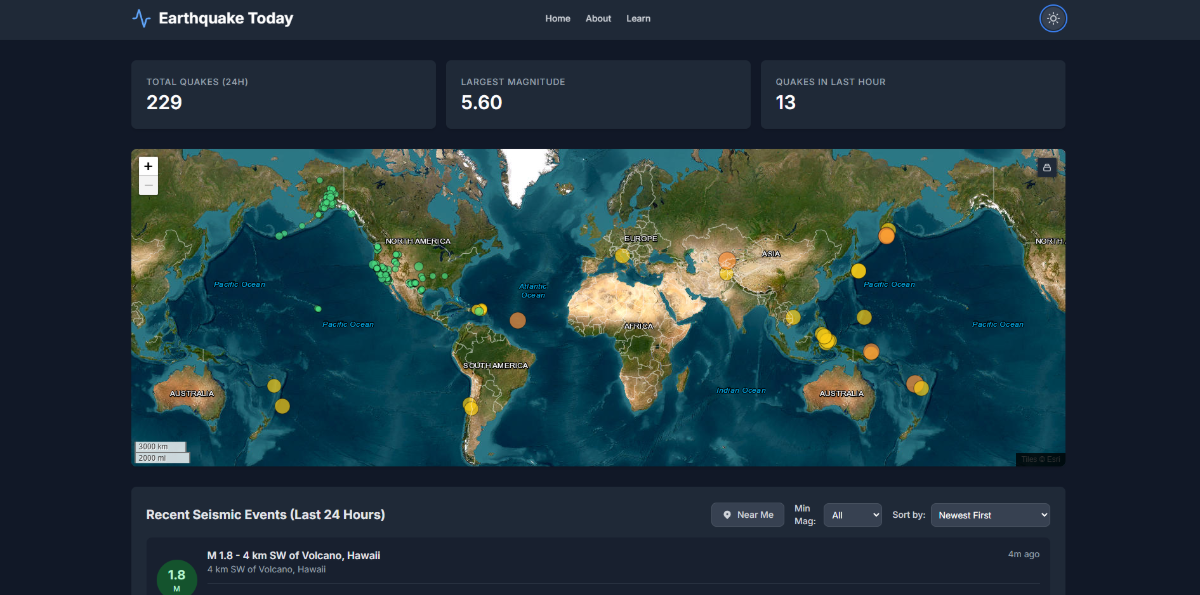Toggle the light/dark theme sun icon
1200x595 pixels.
pos(1053,18)
